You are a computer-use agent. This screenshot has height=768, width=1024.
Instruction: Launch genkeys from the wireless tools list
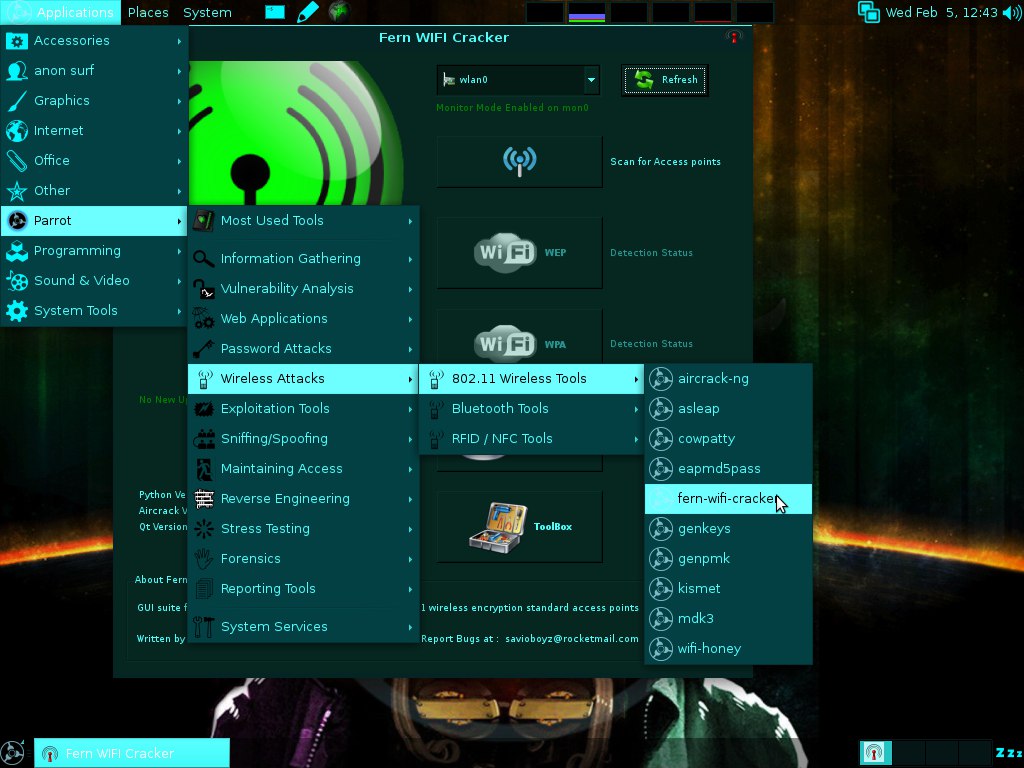click(728, 529)
